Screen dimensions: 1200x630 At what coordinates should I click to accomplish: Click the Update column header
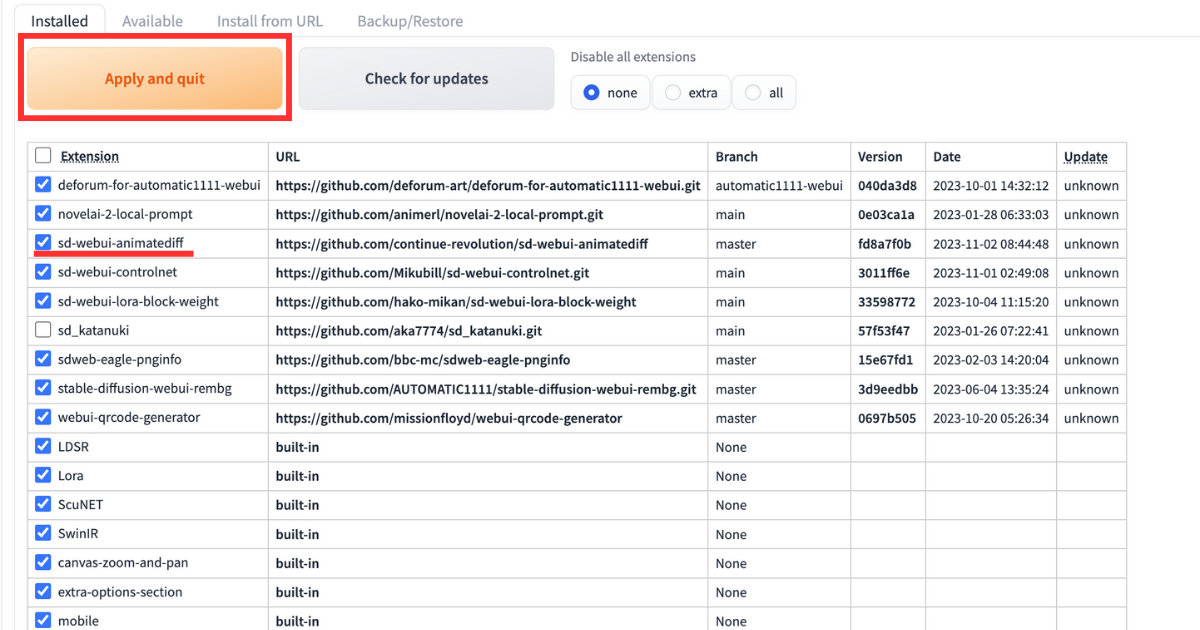1086,157
